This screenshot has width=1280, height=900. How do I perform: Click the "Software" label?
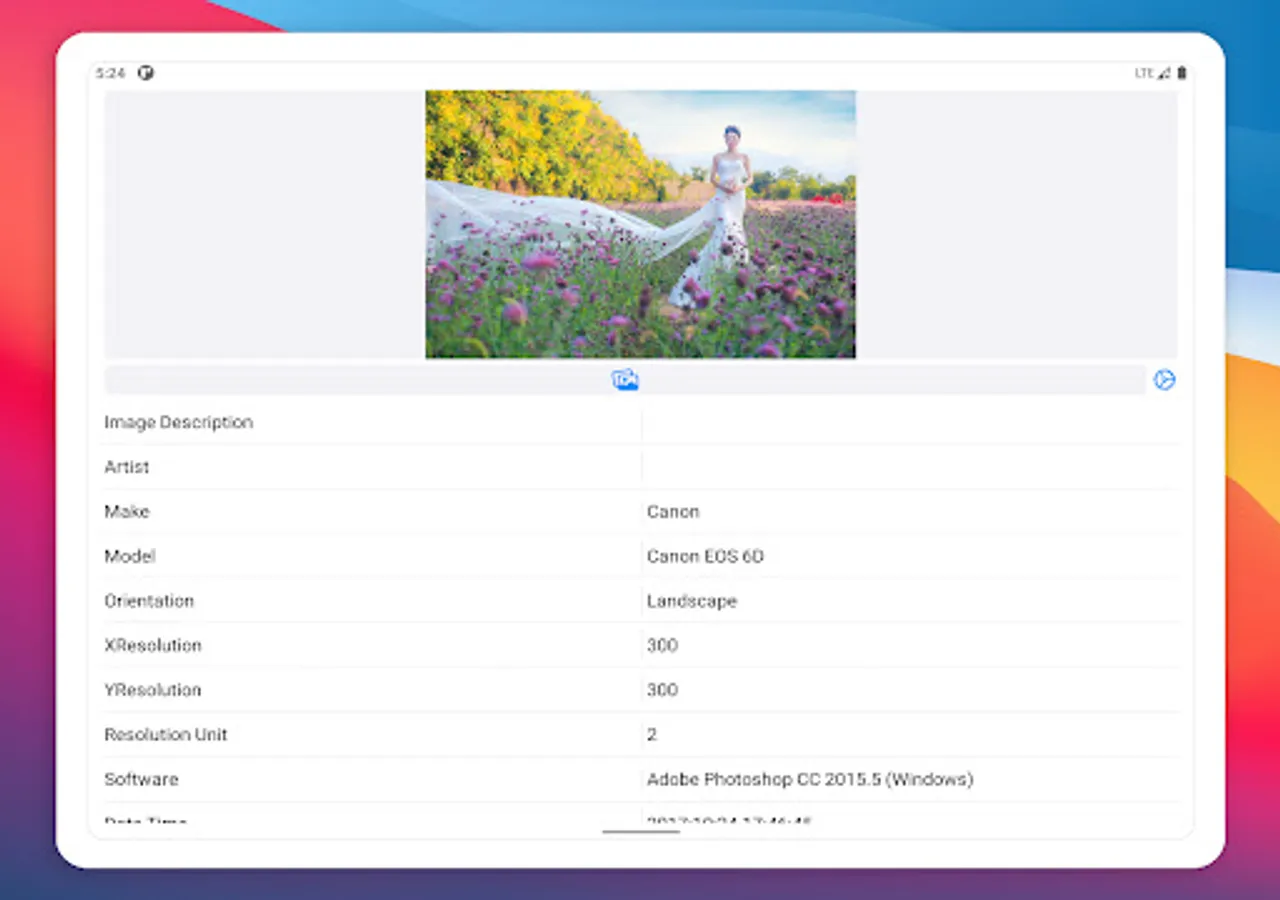(142, 779)
